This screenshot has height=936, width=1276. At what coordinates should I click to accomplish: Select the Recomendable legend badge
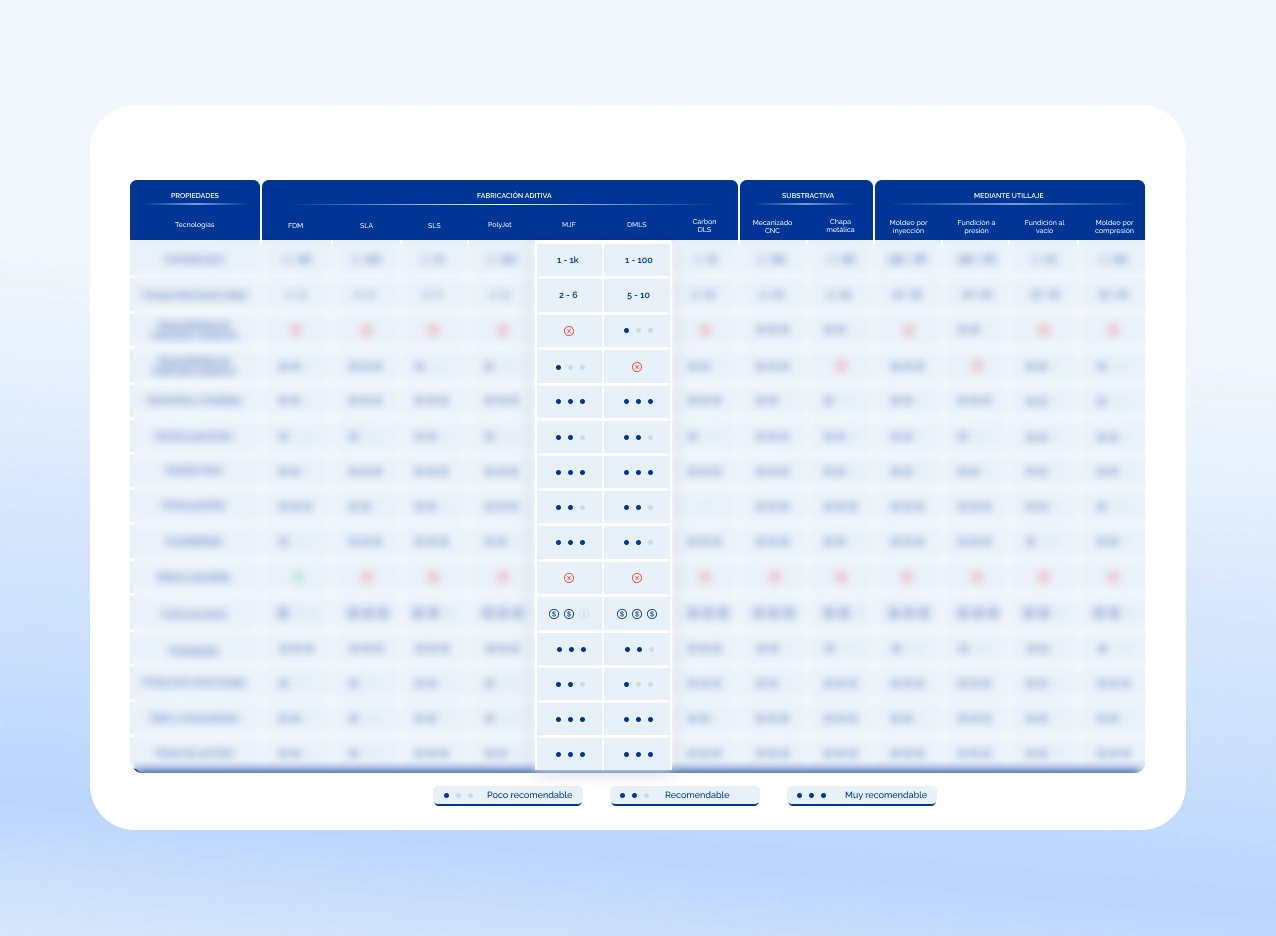pos(685,796)
